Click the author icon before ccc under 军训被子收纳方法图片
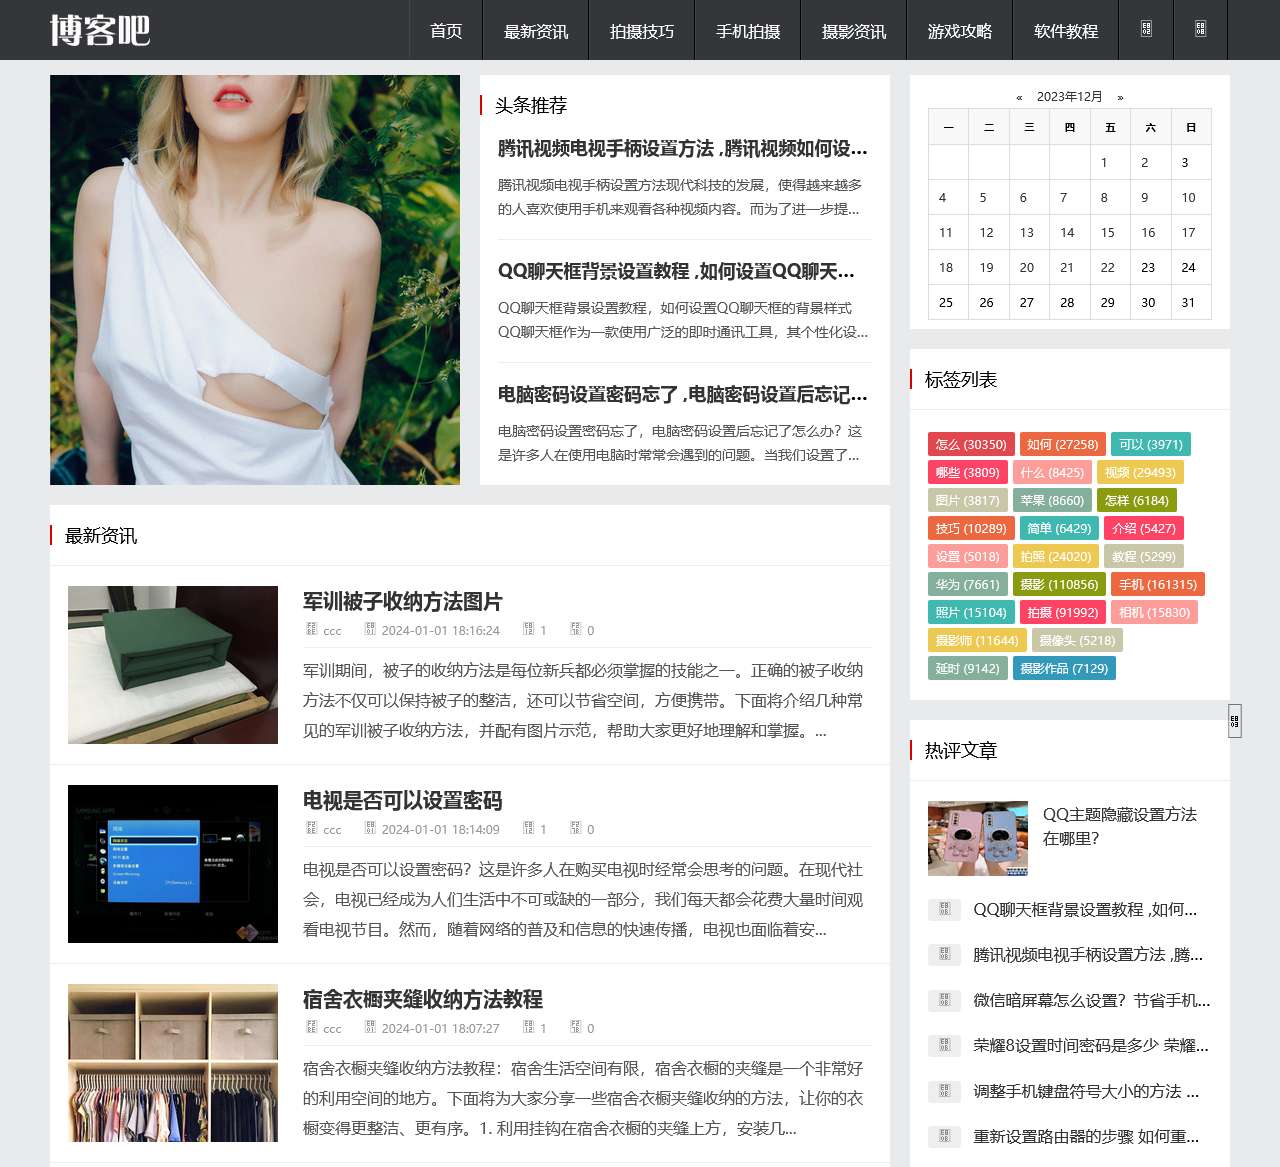 (311, 629)
